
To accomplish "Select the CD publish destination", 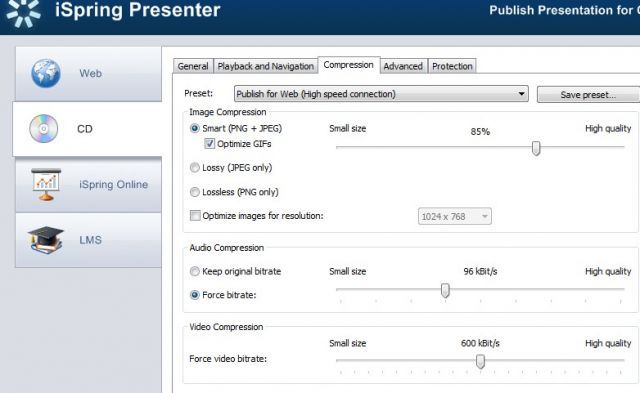I will pyautogui.click(x=87, y=129).
